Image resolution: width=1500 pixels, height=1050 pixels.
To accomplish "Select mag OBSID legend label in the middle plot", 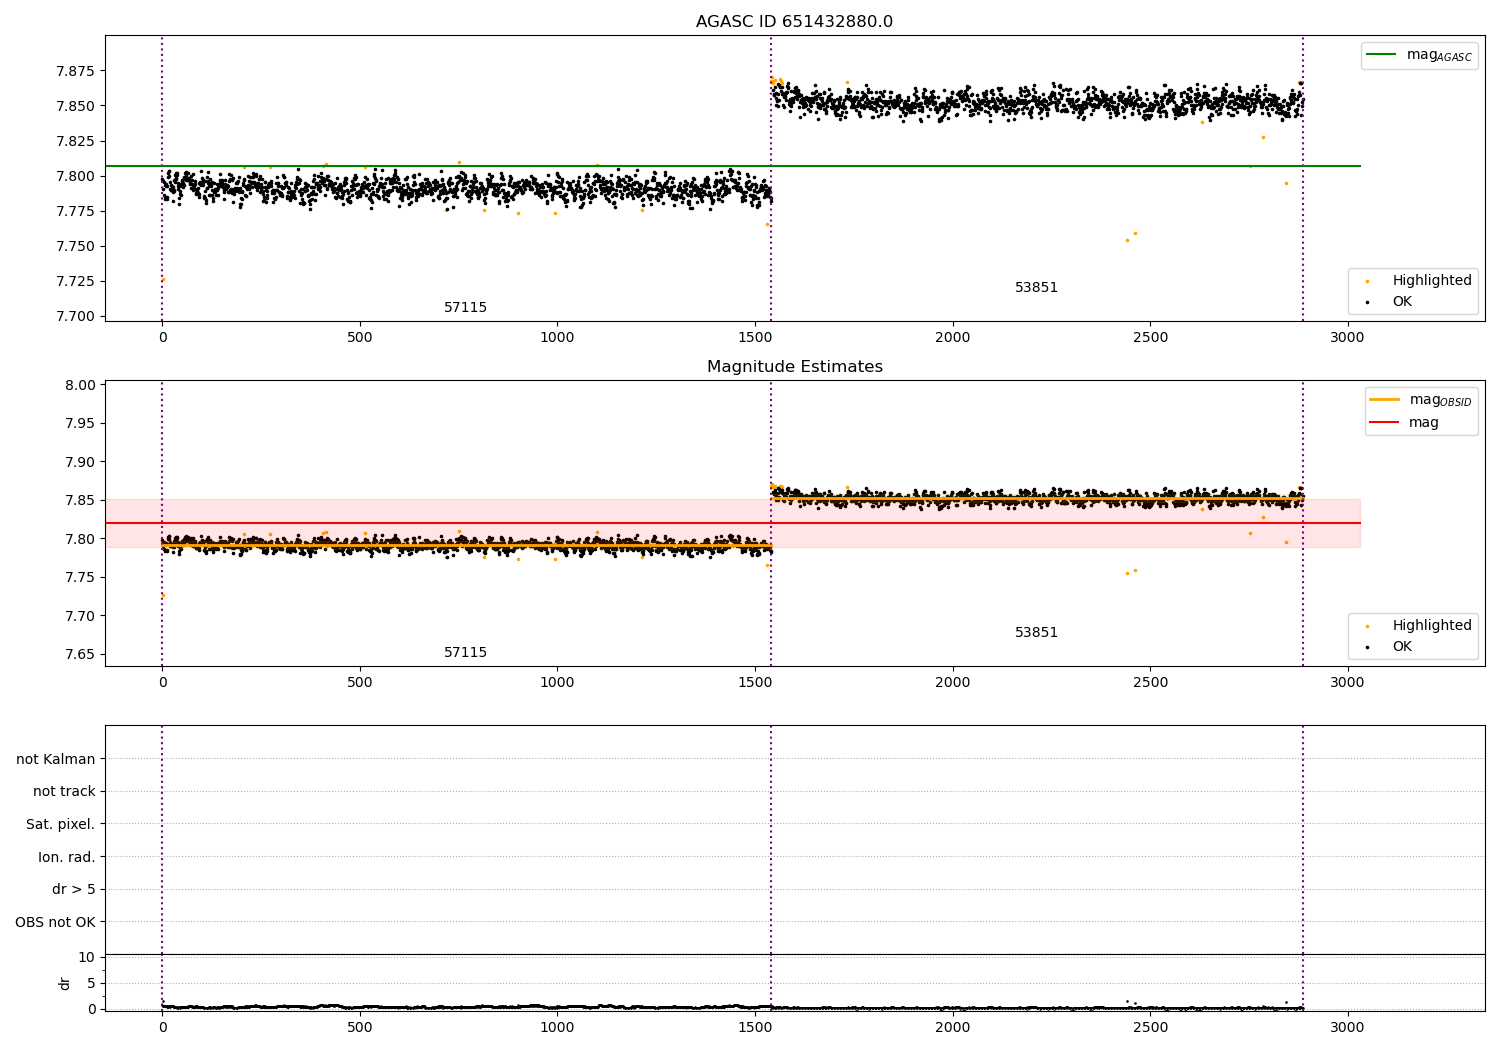I will pyautogui.click(x=1440, y=400).
